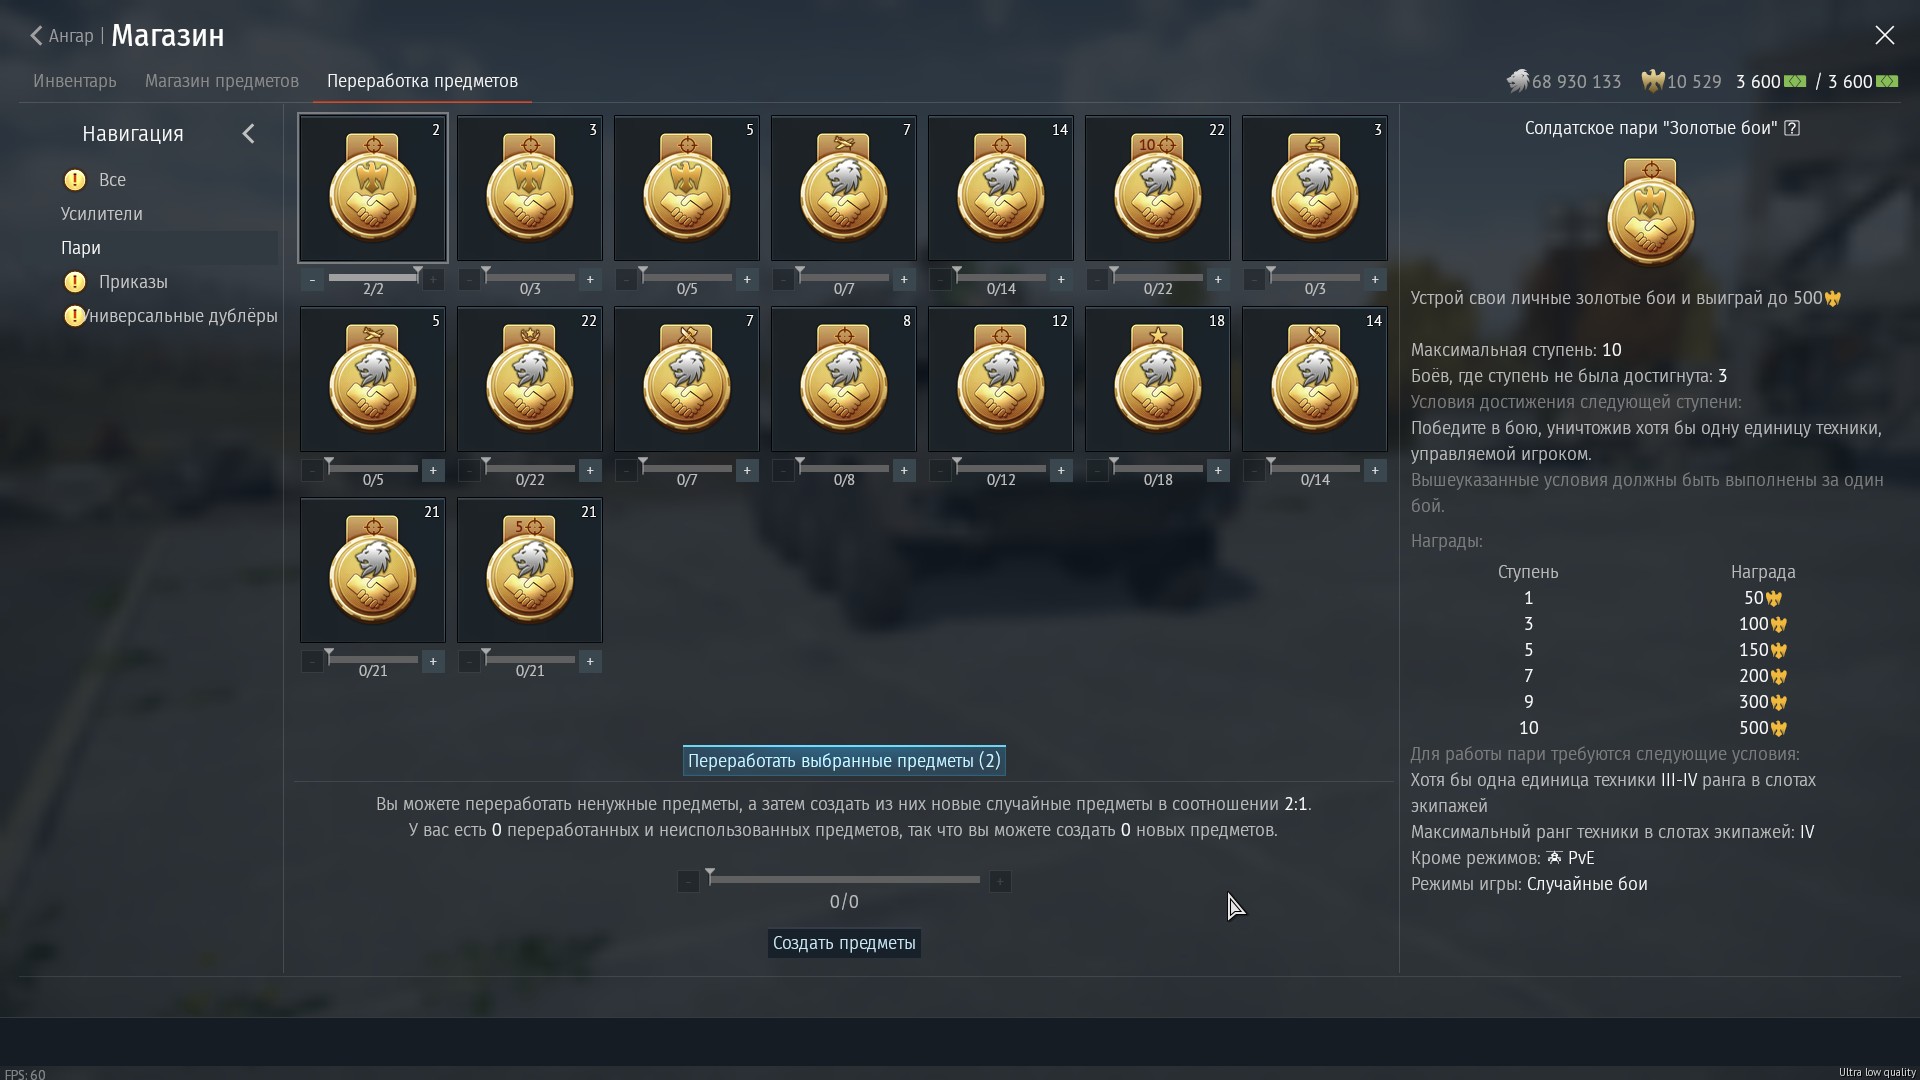Collapse the Навигация panel with the chevron arrow
The height and width of the screenshot is (1080, 1920).
249,134
